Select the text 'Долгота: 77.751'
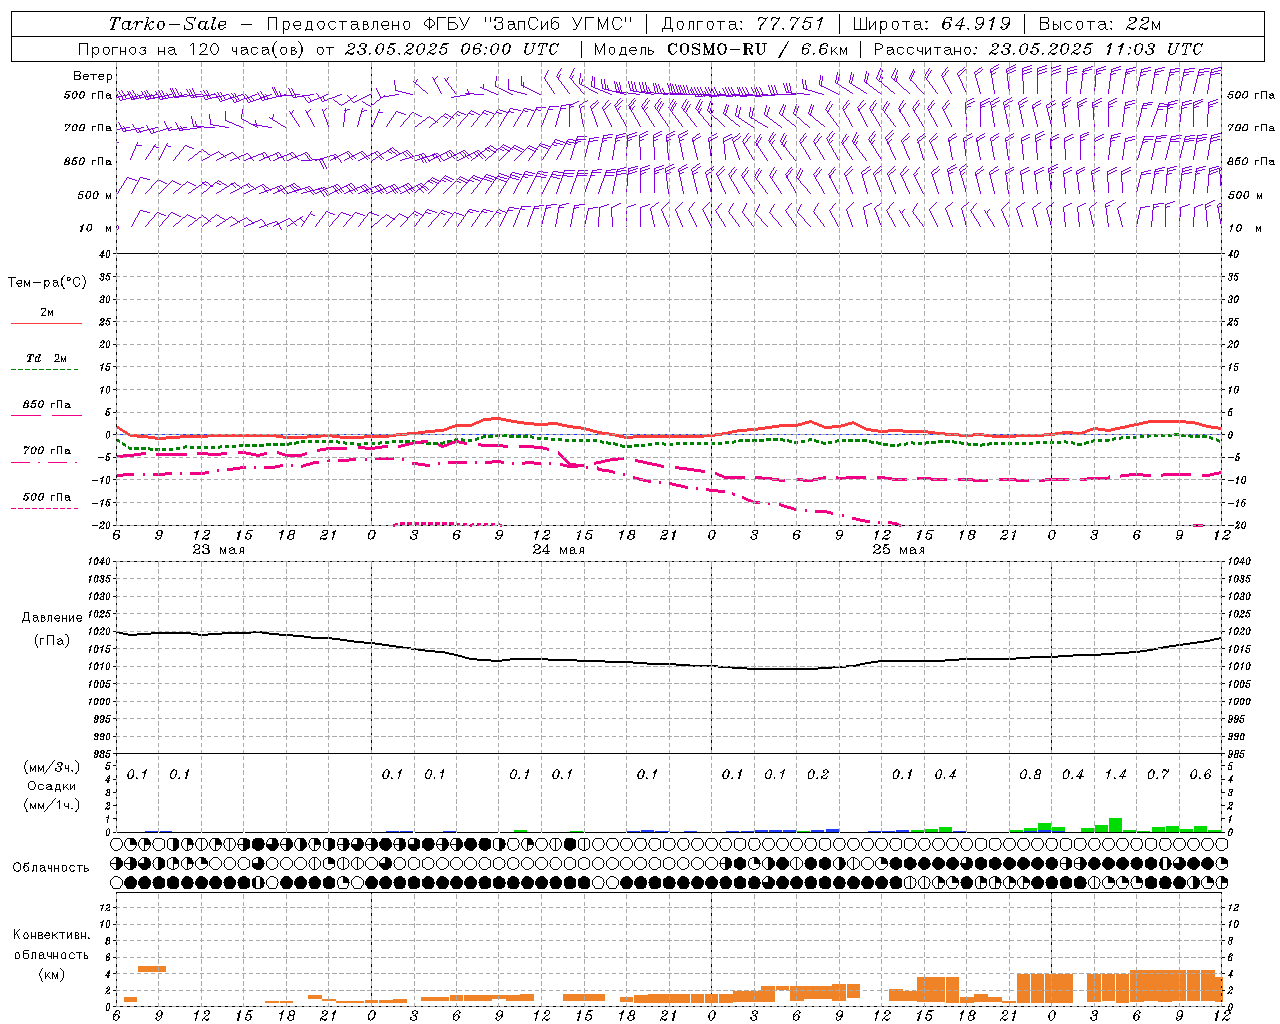1280x1024 pixels. pyautogui.click(x=743, y=24)
